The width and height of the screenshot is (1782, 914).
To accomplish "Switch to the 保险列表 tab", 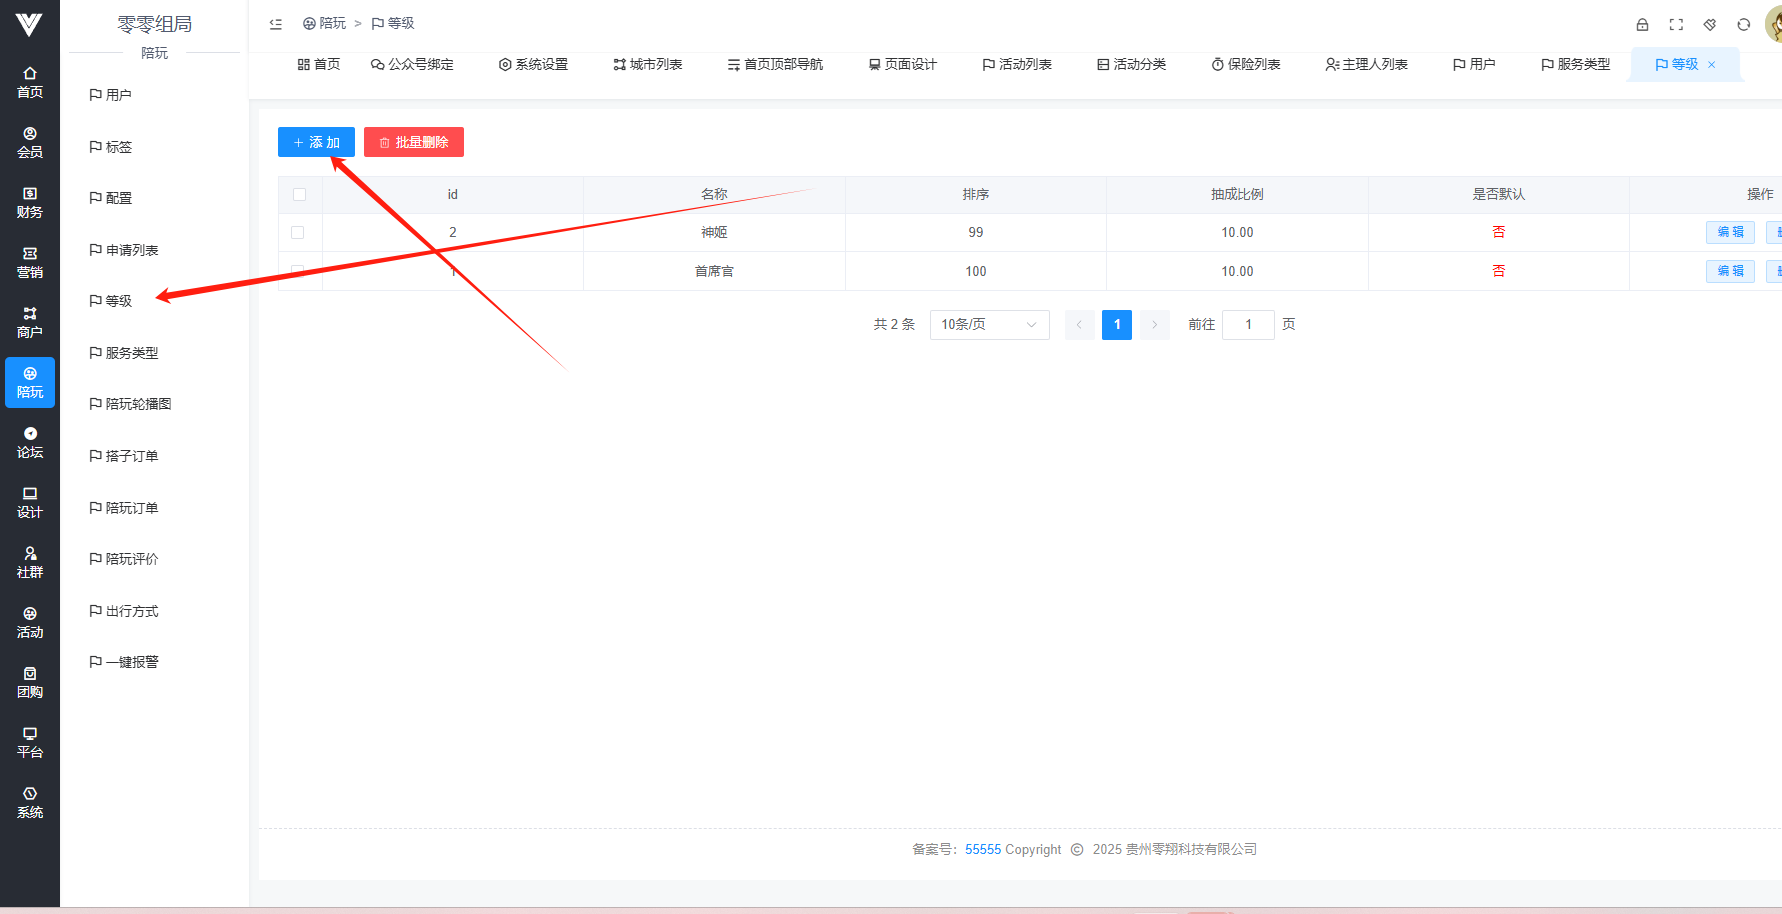I will (1246, 65).
